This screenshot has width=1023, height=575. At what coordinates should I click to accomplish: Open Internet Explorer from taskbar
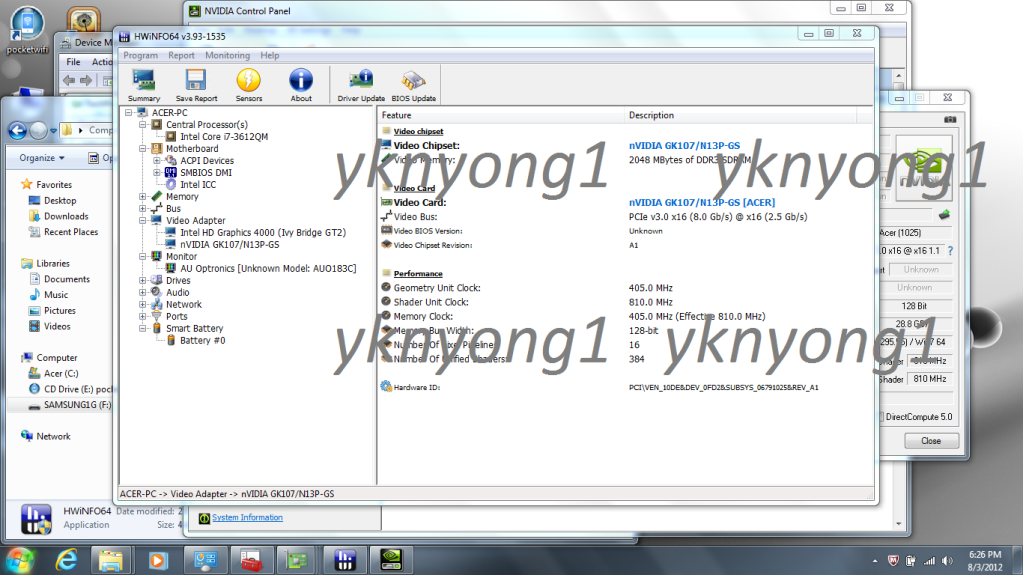coord(66,560)
